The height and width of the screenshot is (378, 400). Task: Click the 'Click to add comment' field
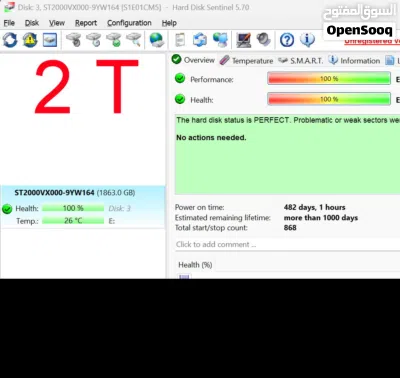pyautogui.click(x=288, y=244)
